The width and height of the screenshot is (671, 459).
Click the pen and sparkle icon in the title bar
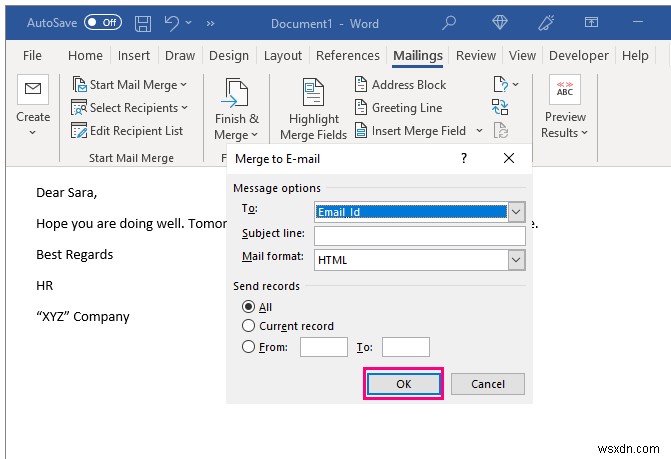click(x=546, y=23)
